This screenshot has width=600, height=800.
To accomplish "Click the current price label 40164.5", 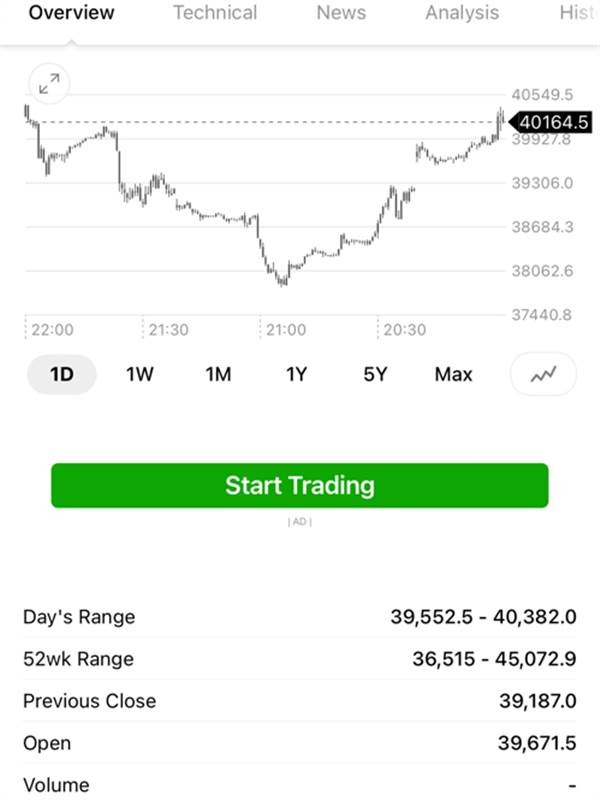I will pos(551,122).
